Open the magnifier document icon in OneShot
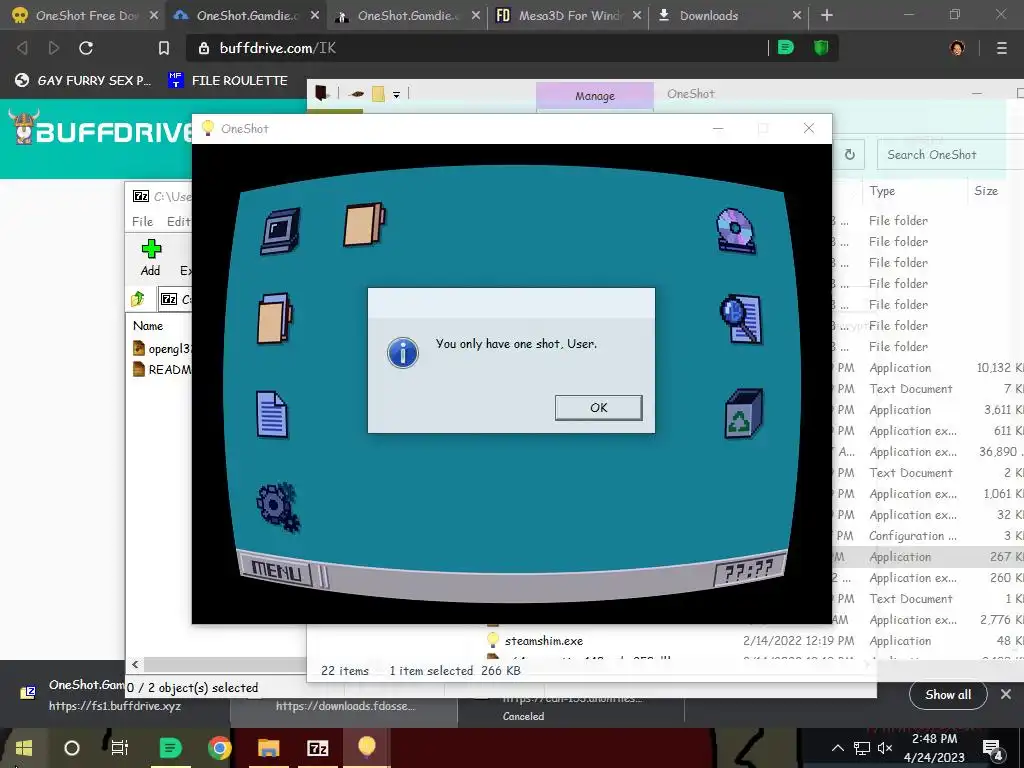 (741, 319)
